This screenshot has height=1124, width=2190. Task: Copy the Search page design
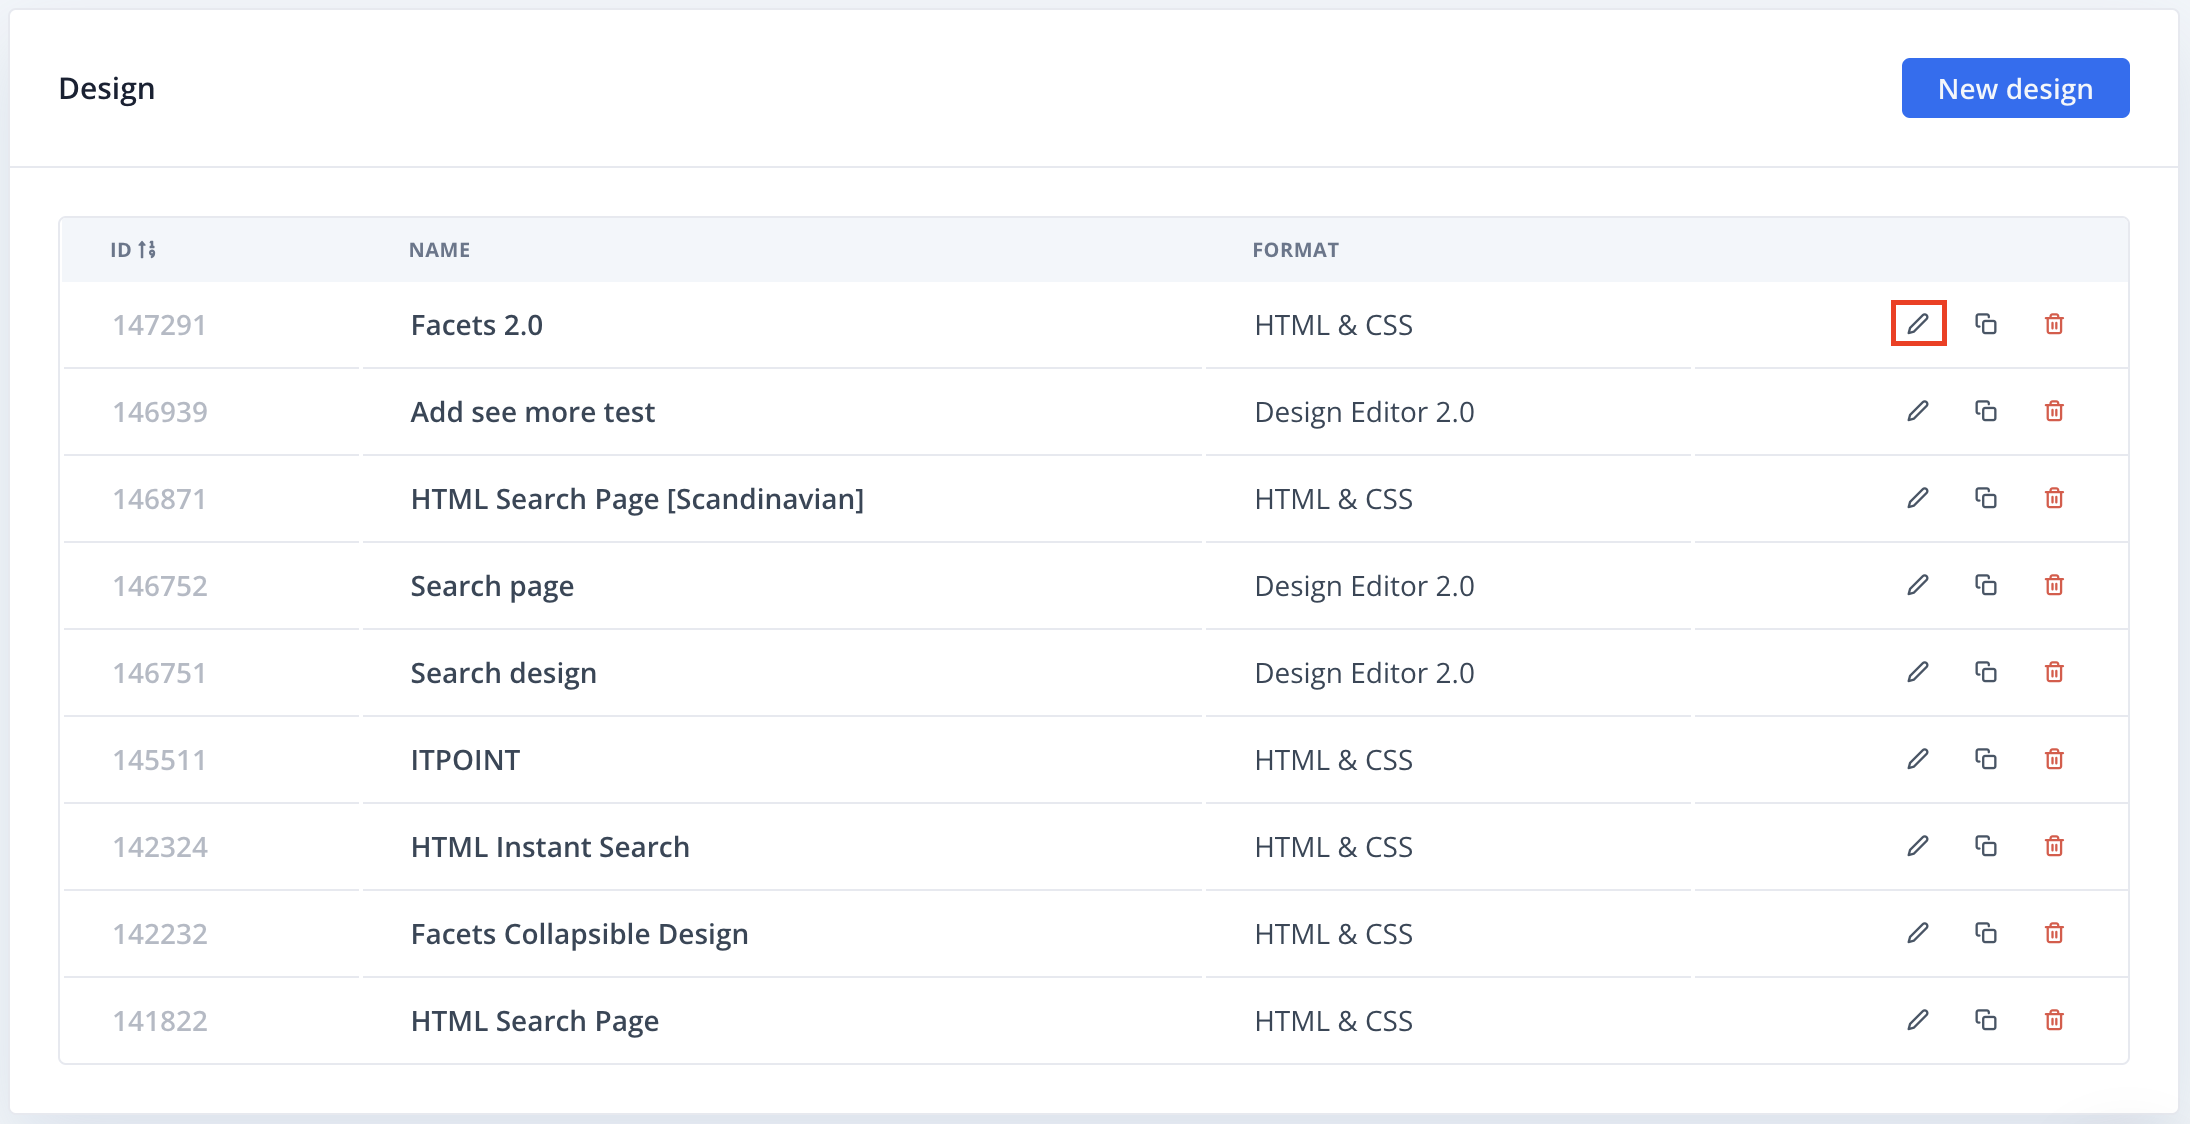1985,585
